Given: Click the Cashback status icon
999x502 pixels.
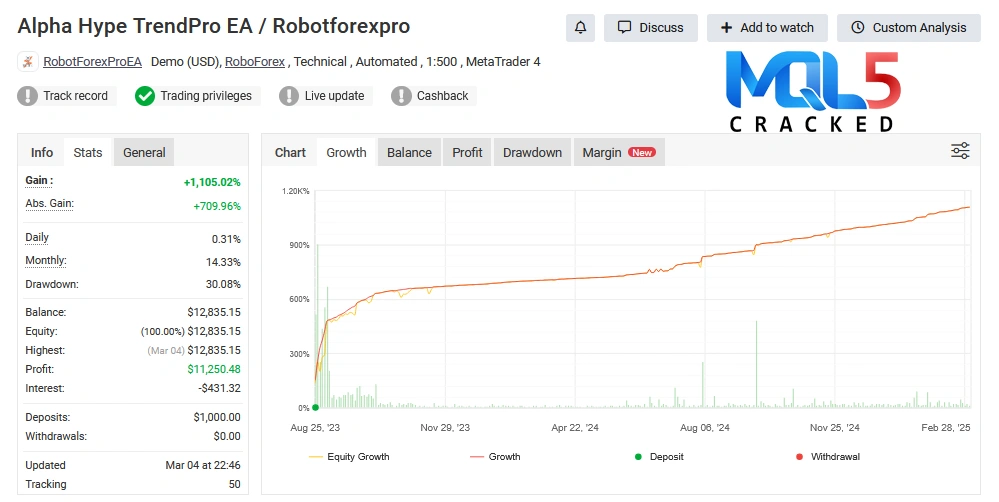Looking at the screenshot, I should click(x=401, y=96).
